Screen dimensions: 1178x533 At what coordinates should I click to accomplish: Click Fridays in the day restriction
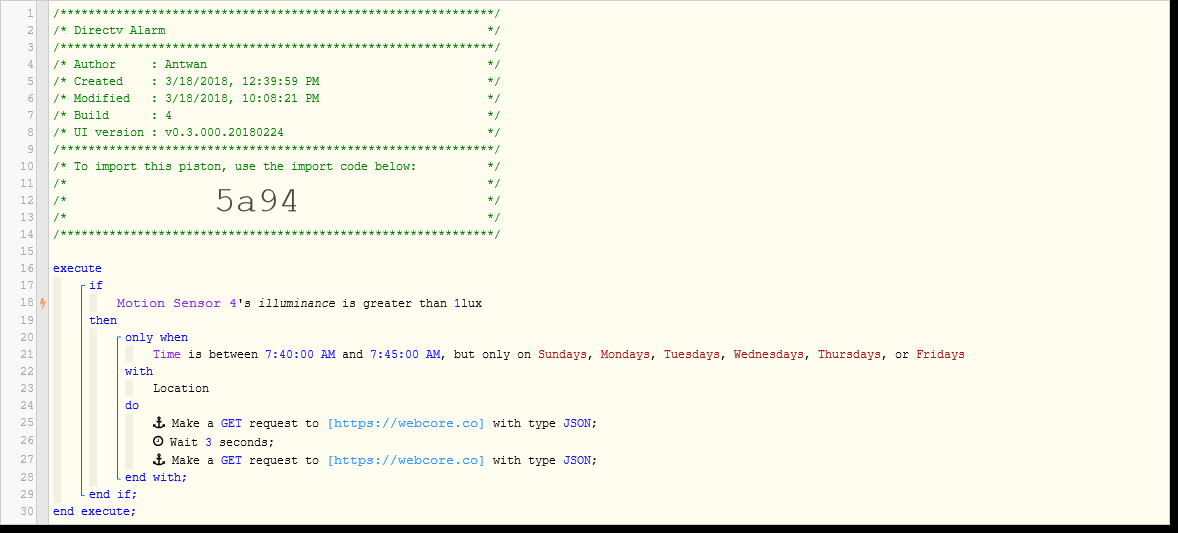pos(940,354)
